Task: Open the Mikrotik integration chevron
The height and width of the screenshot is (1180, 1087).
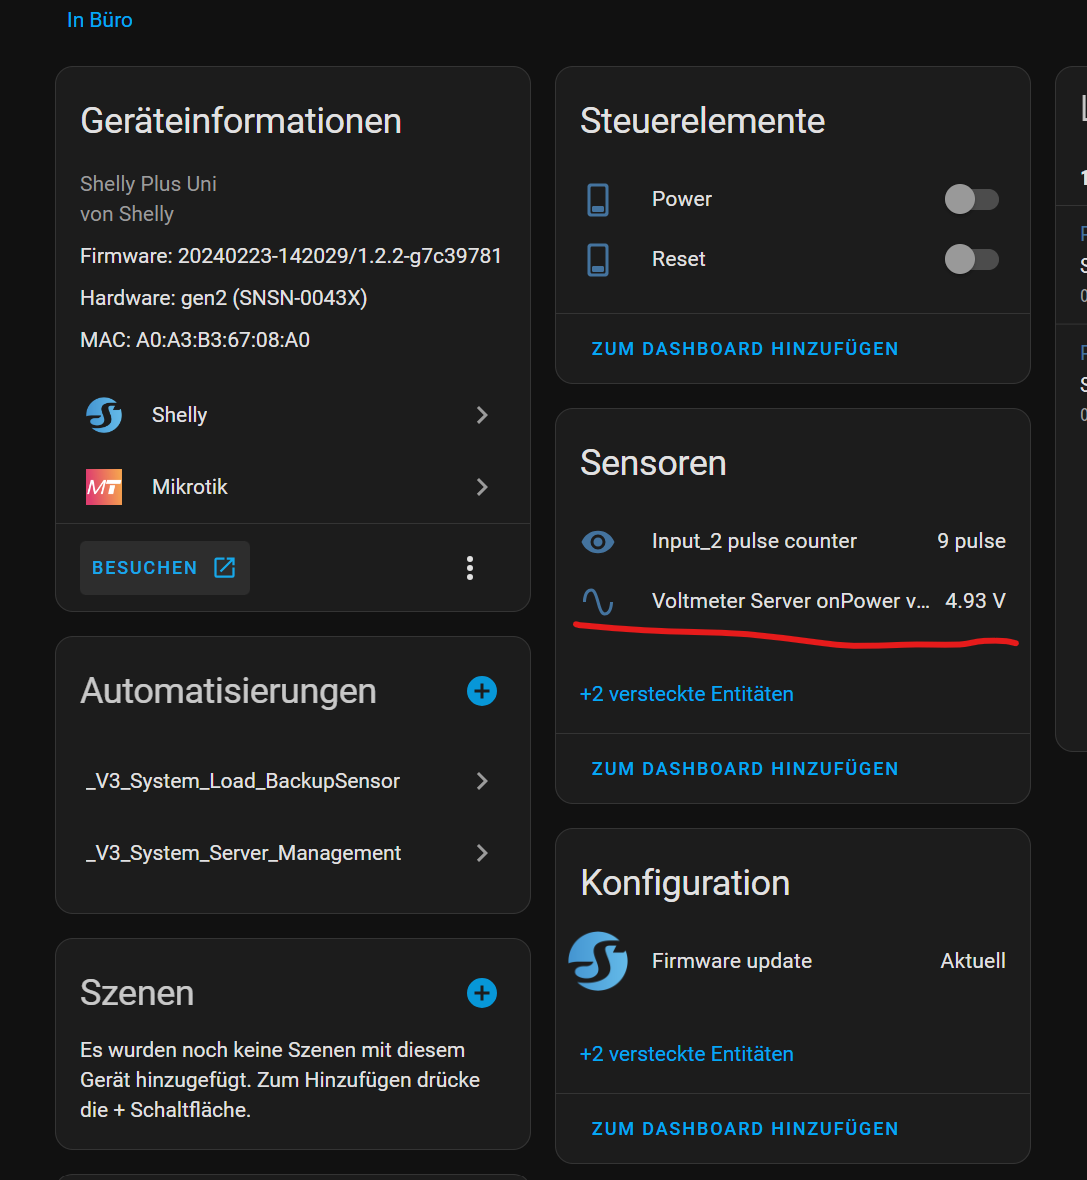Action: 482,487
